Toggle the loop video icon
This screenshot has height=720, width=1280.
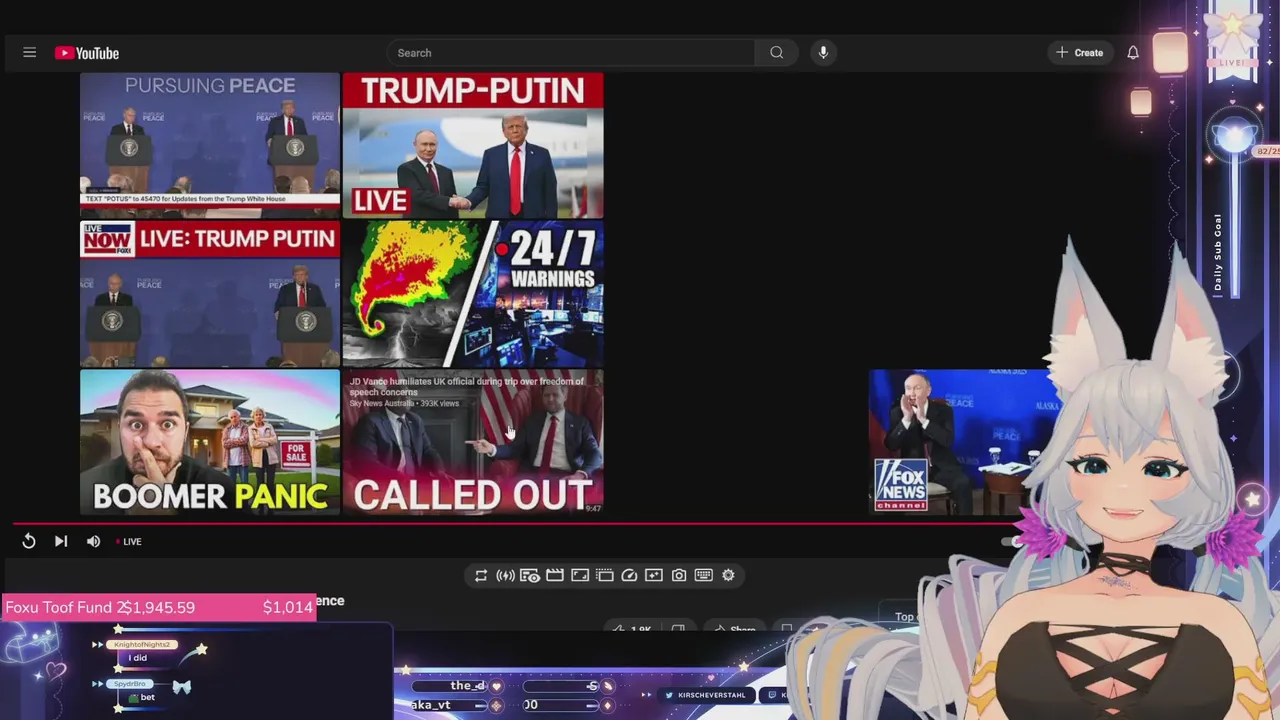[x=481, y=575]
